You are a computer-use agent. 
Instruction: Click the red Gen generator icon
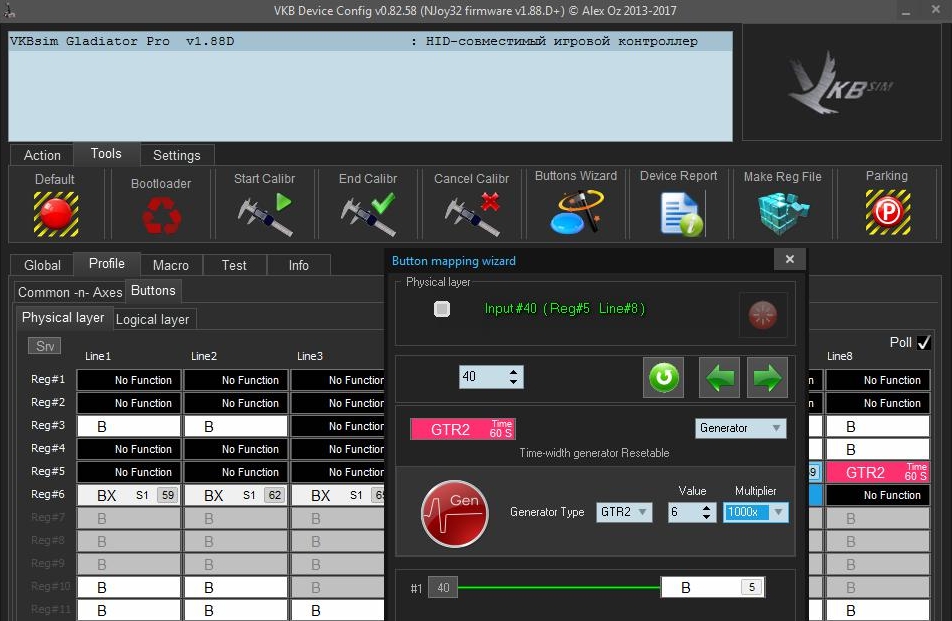click(455, 514)
